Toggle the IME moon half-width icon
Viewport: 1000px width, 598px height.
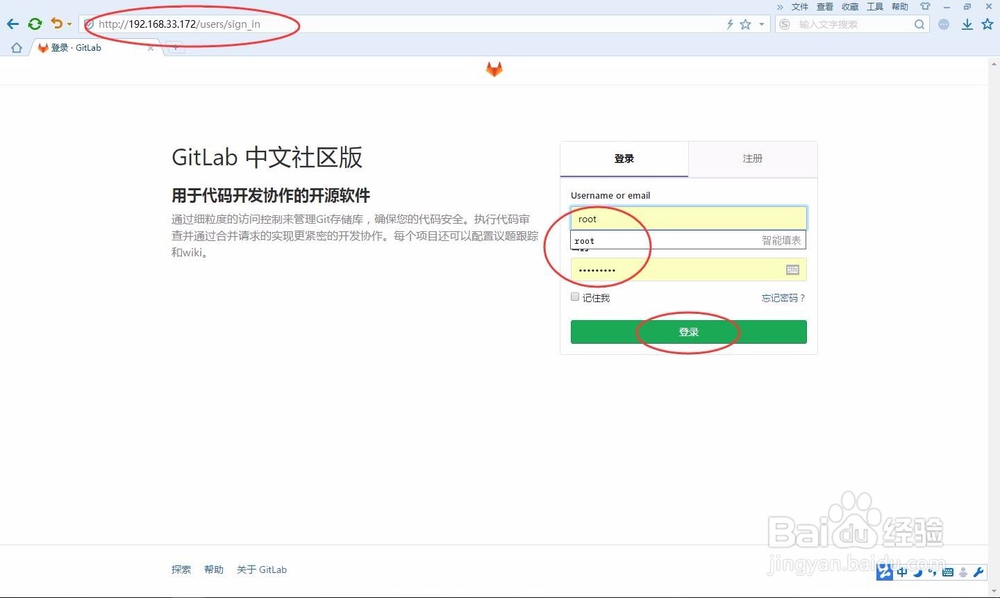917,572
